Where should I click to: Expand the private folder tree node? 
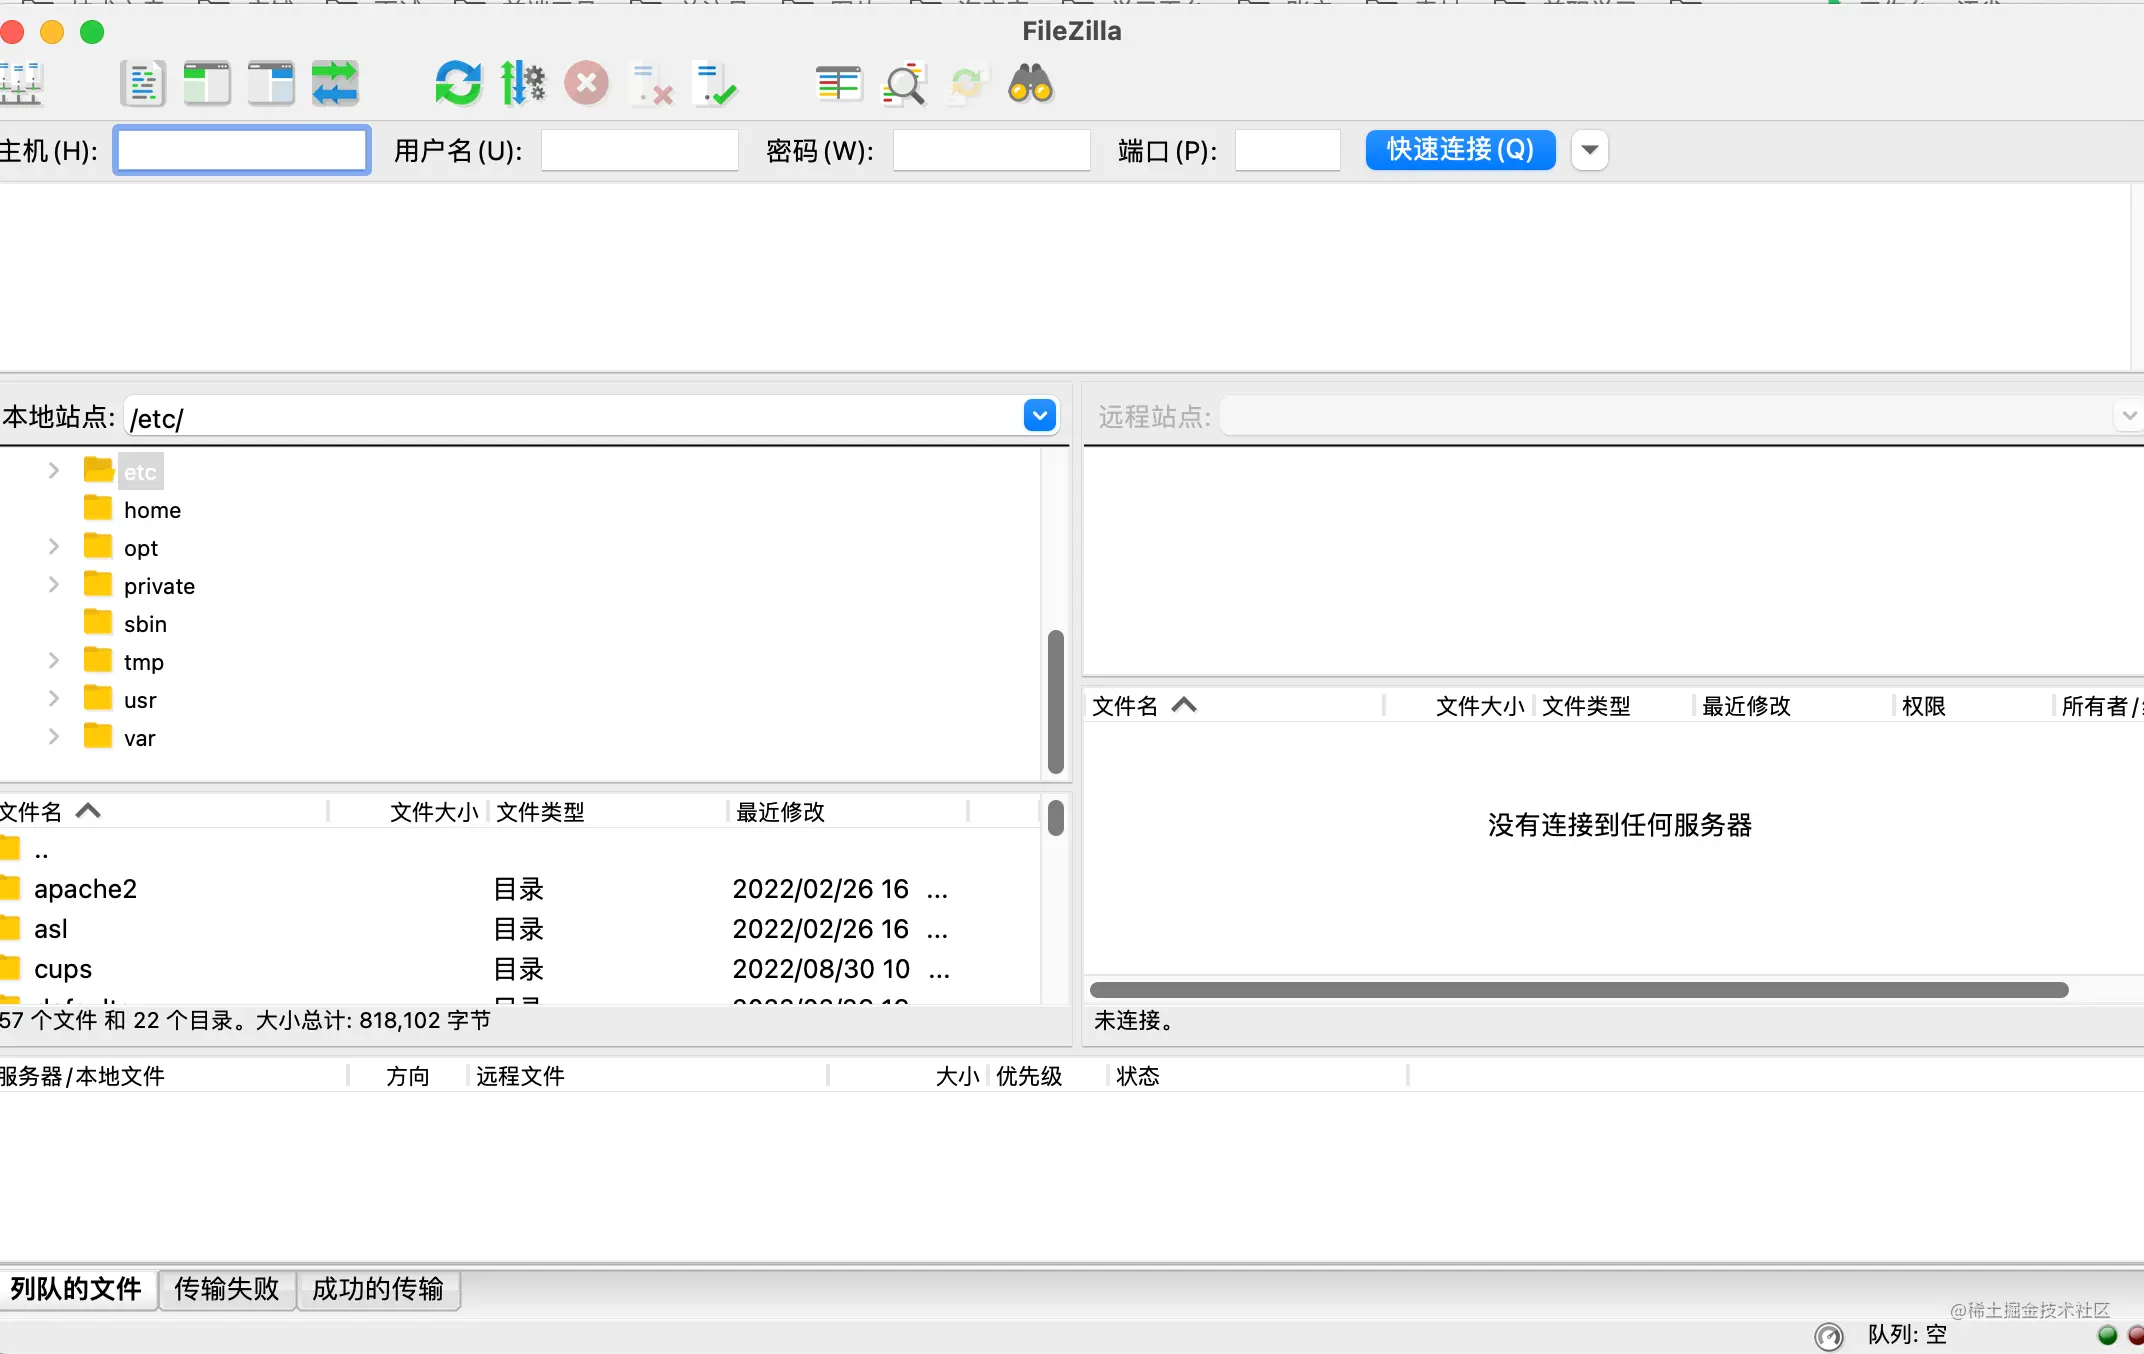coord(54,585)
